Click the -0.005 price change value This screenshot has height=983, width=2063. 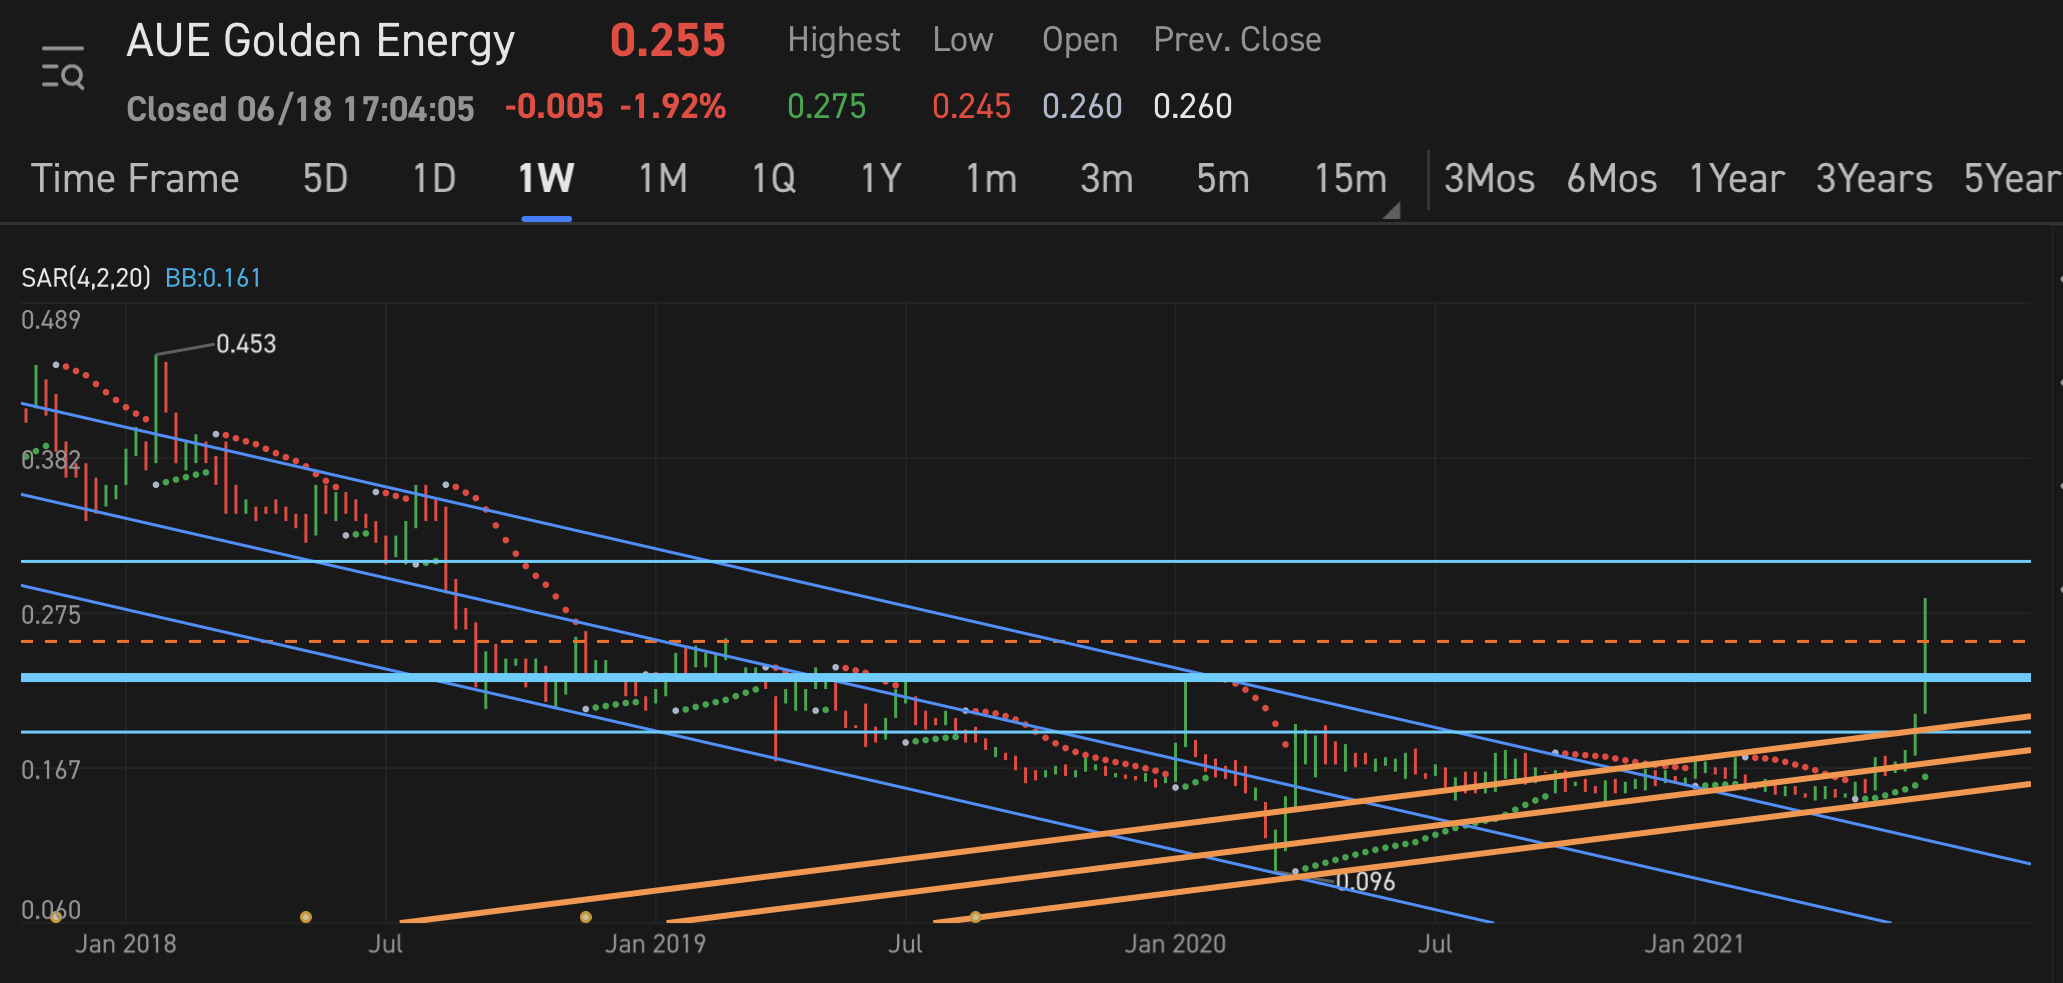pos(554,107)
